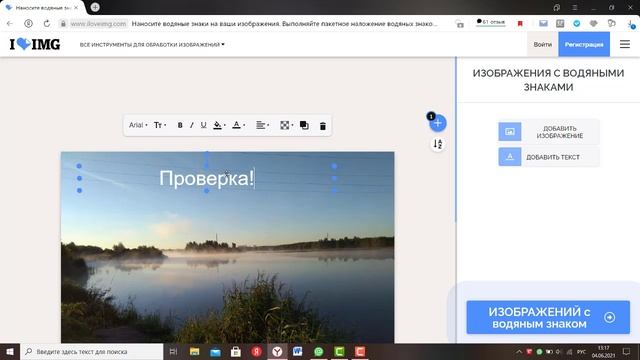Toggle underline formatting for the watermark text
Viewport: 640px width, 360px height.
click(x=203, y=125)
